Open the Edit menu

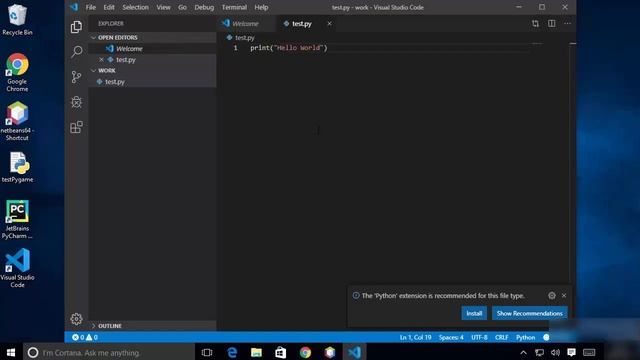tap(109, 7)
